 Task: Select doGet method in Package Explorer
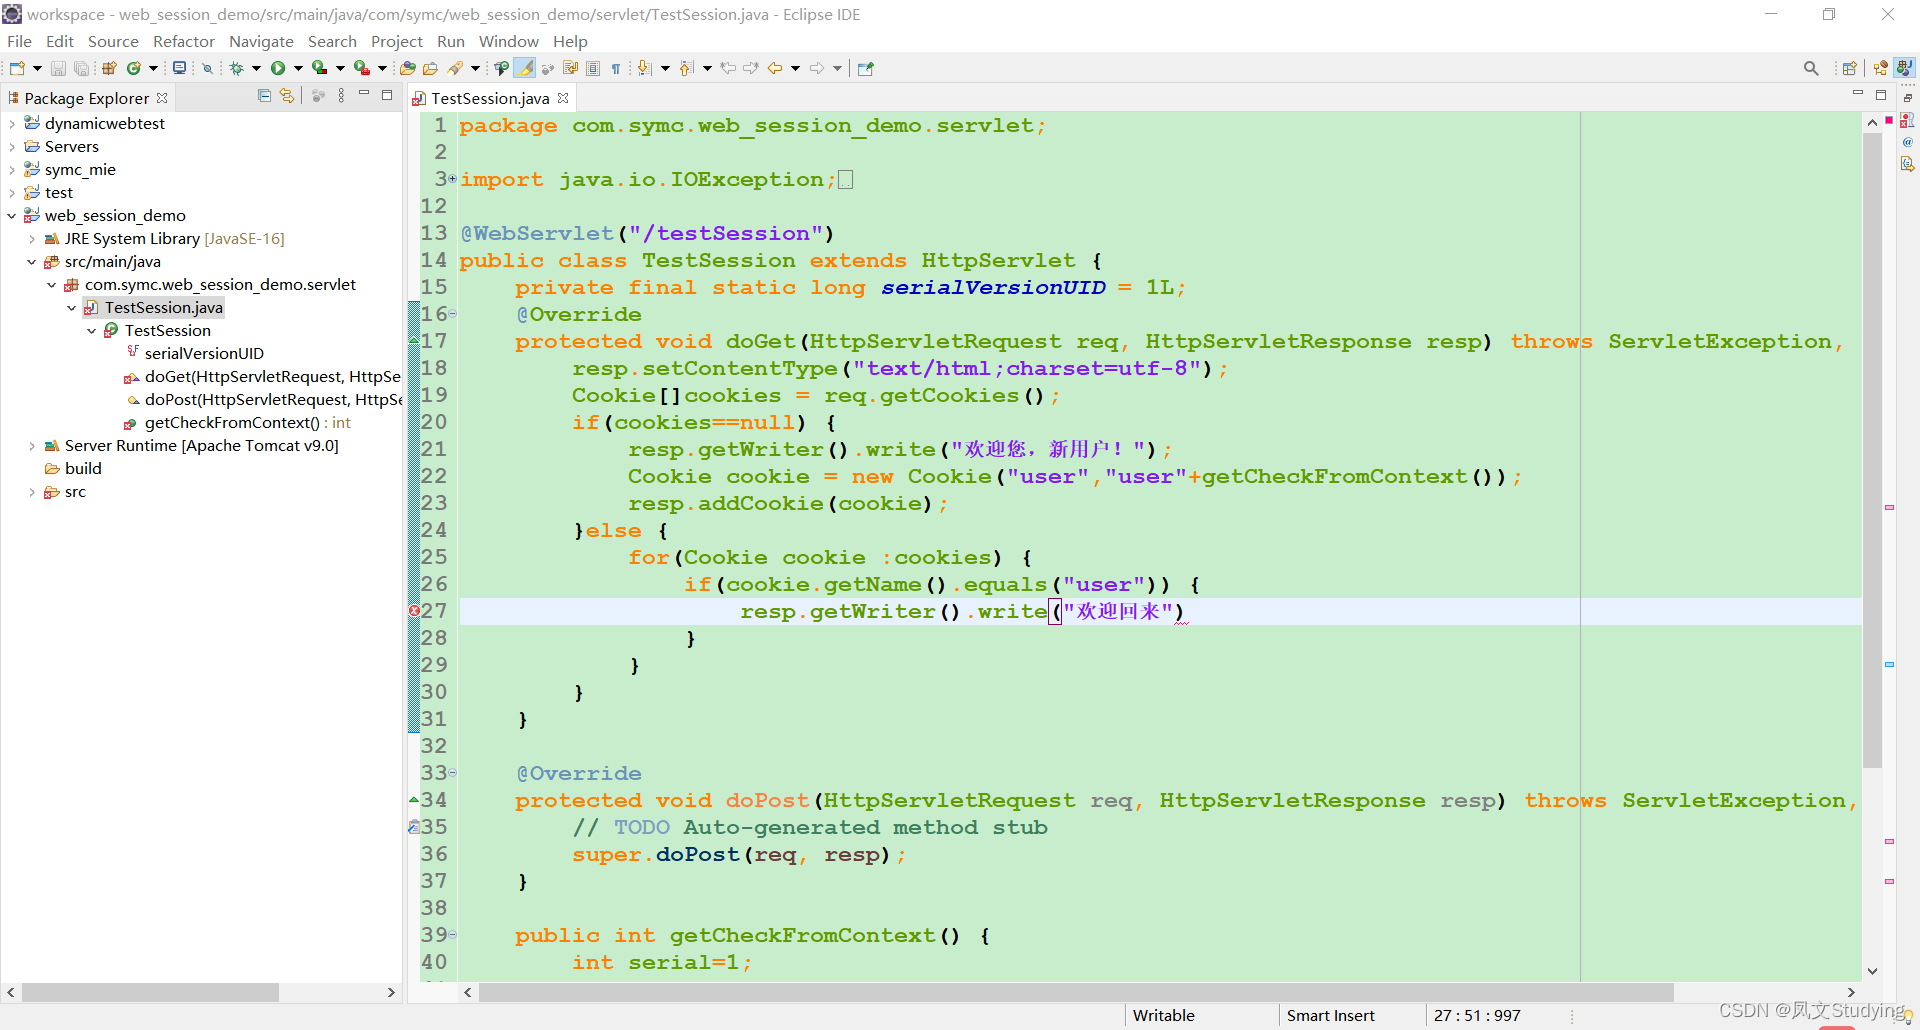point(262,377)
